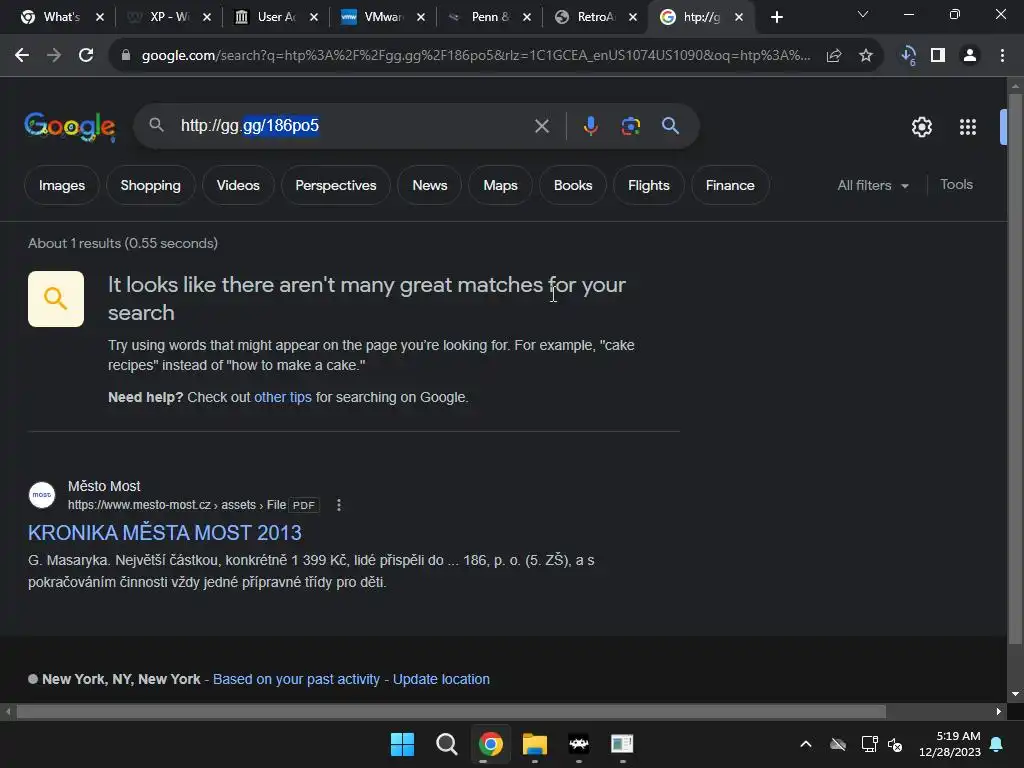Click the horizontal scrollbar thumb

(x=451, y=711)
